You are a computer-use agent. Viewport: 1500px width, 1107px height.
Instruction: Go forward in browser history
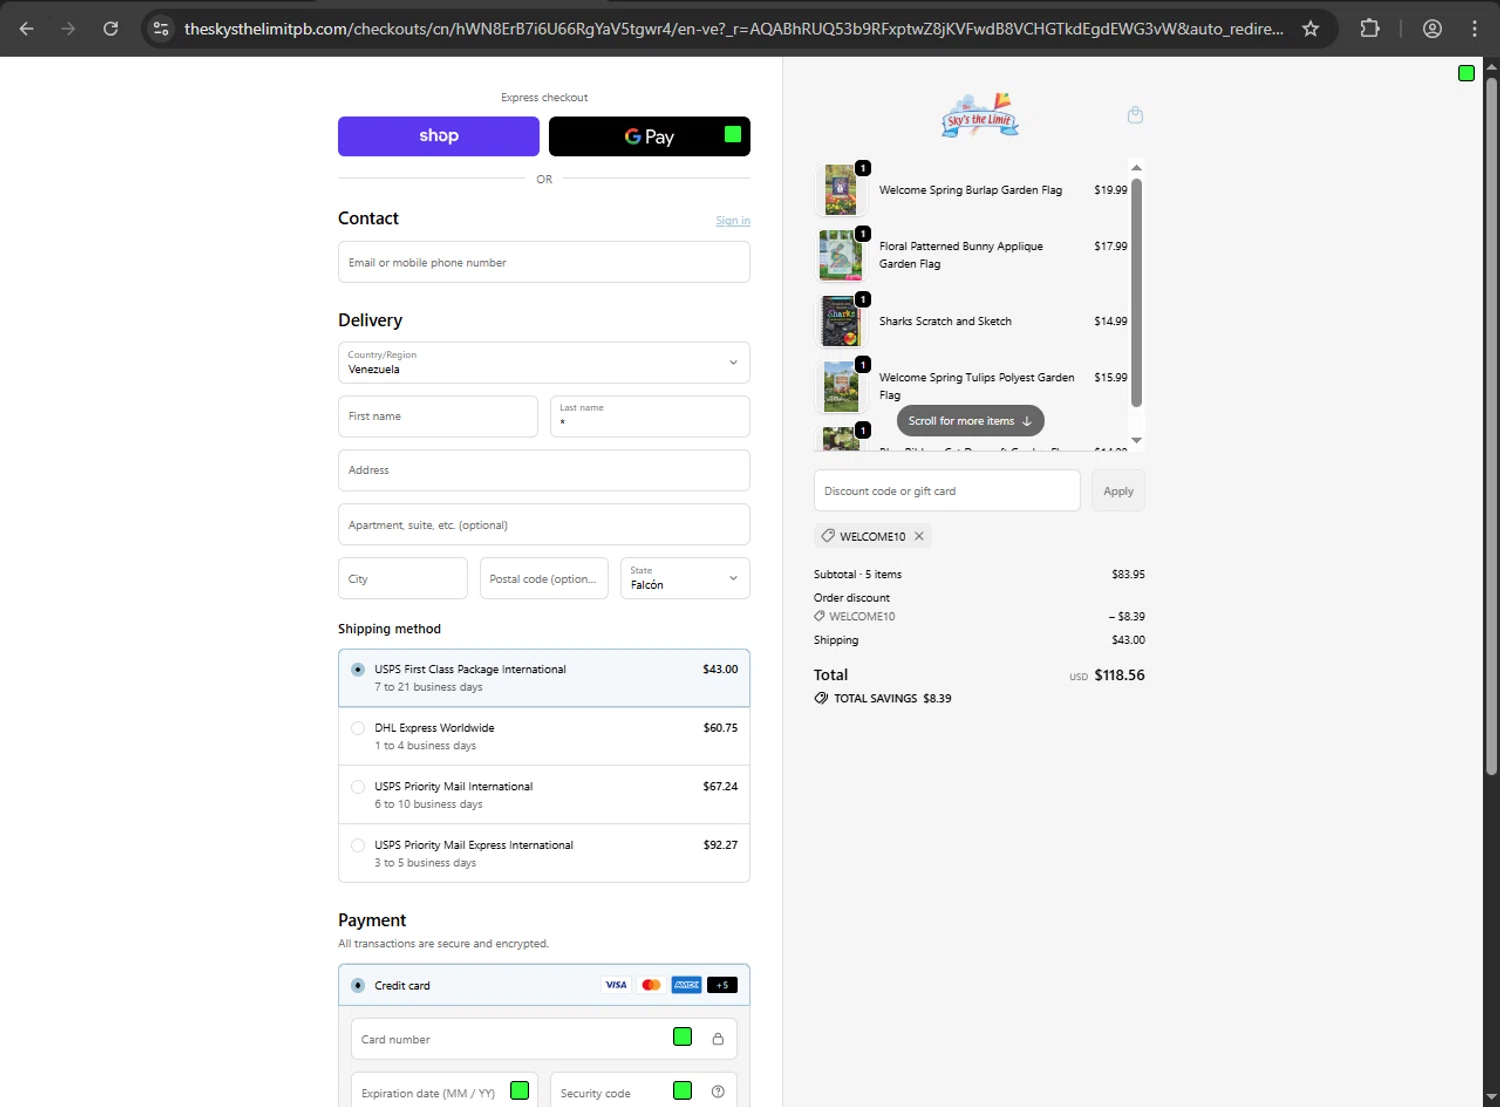coord(68,28)
